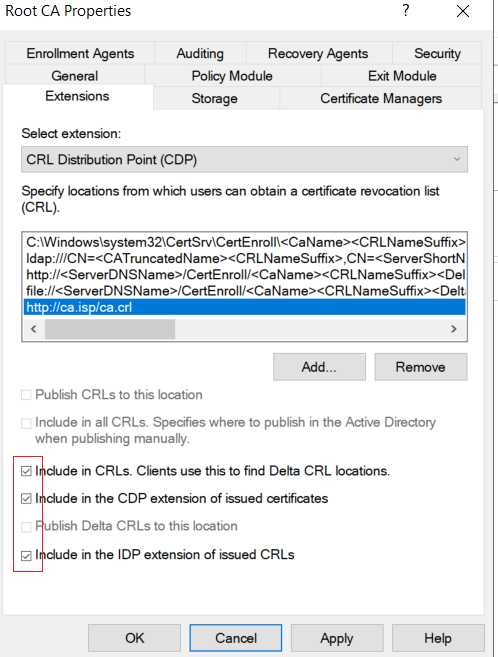This screenshot has height=657, width=498.
Task: Switch to the Storage tab
Action: pyautogui.click(x=214, y=98)
